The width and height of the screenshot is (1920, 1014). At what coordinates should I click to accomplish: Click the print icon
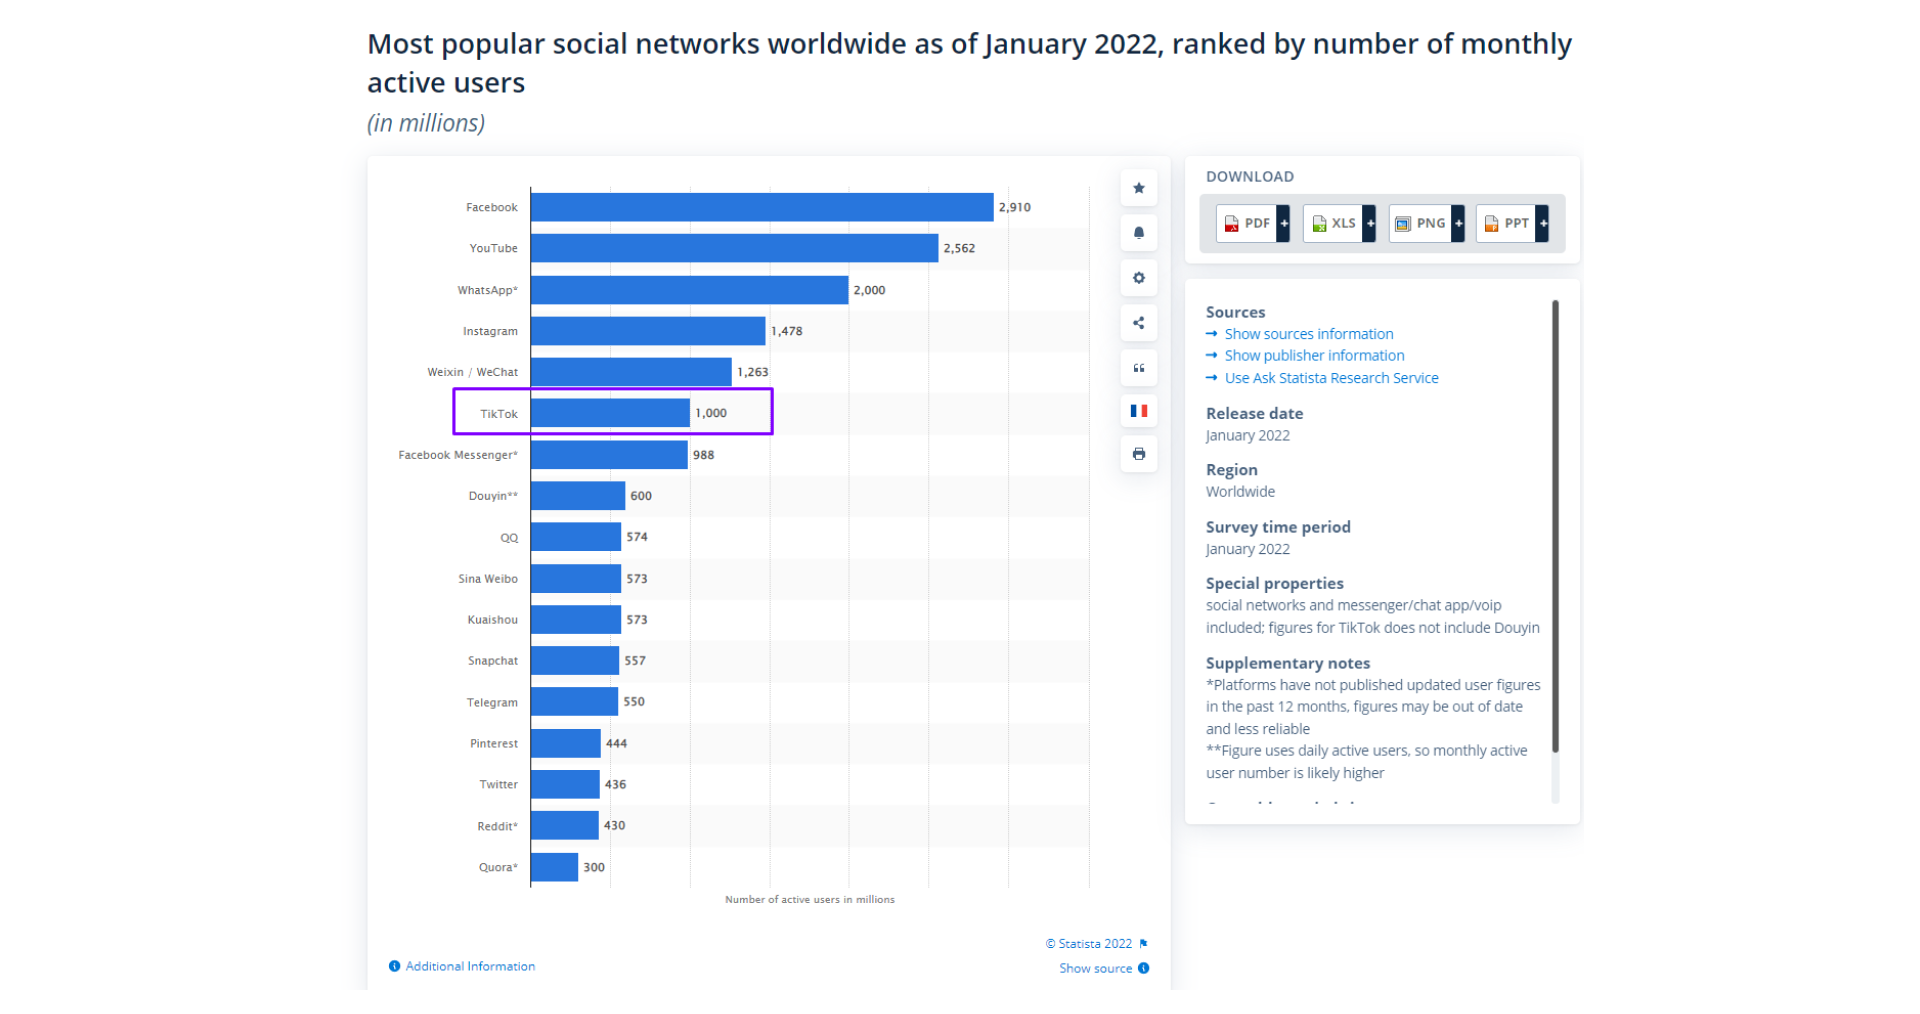pyautogui.click(x=1138, y=454)
